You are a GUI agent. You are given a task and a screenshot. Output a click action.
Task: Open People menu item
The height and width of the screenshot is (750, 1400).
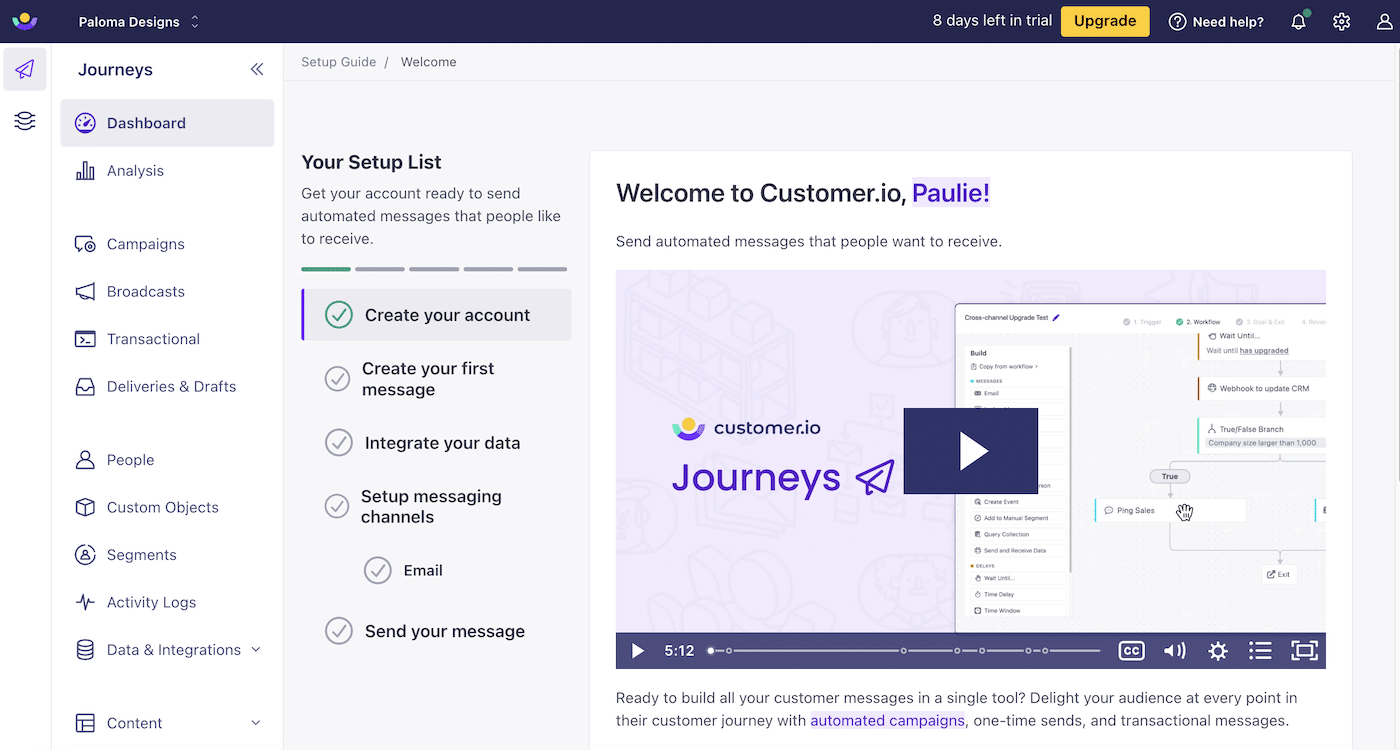[167, 460]
